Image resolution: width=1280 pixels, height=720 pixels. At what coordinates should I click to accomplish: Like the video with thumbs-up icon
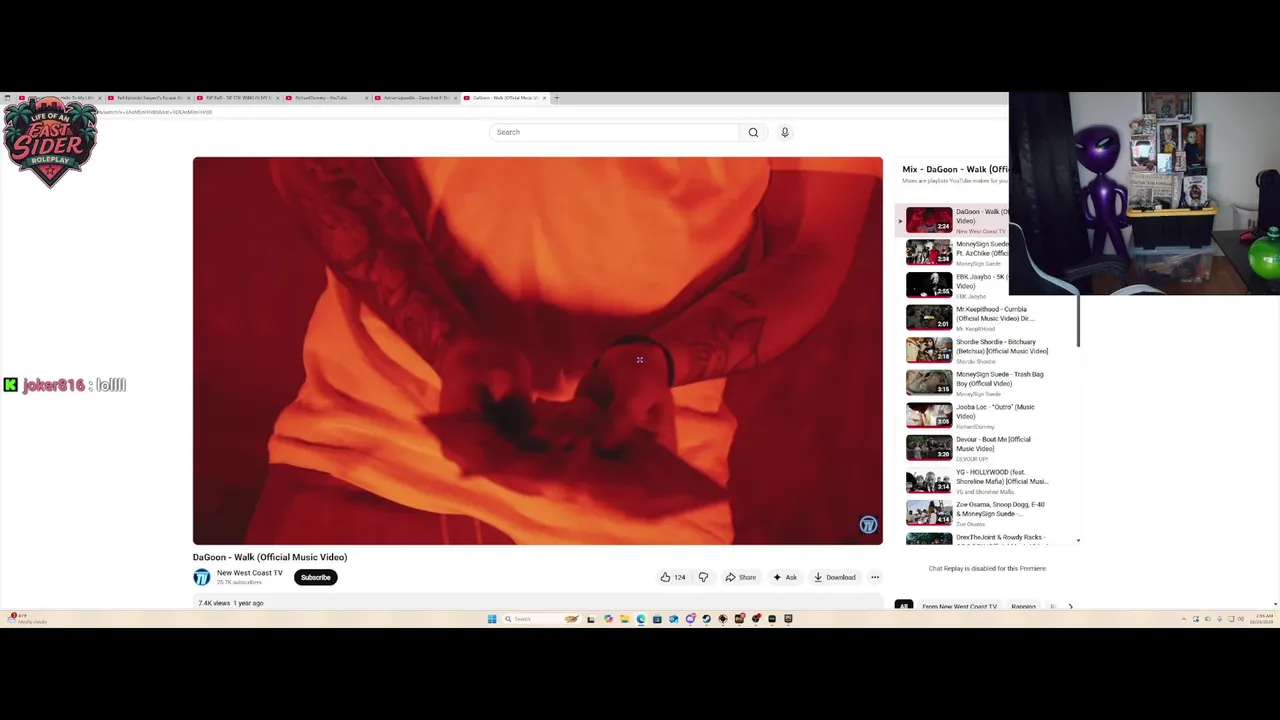(672, 577)
